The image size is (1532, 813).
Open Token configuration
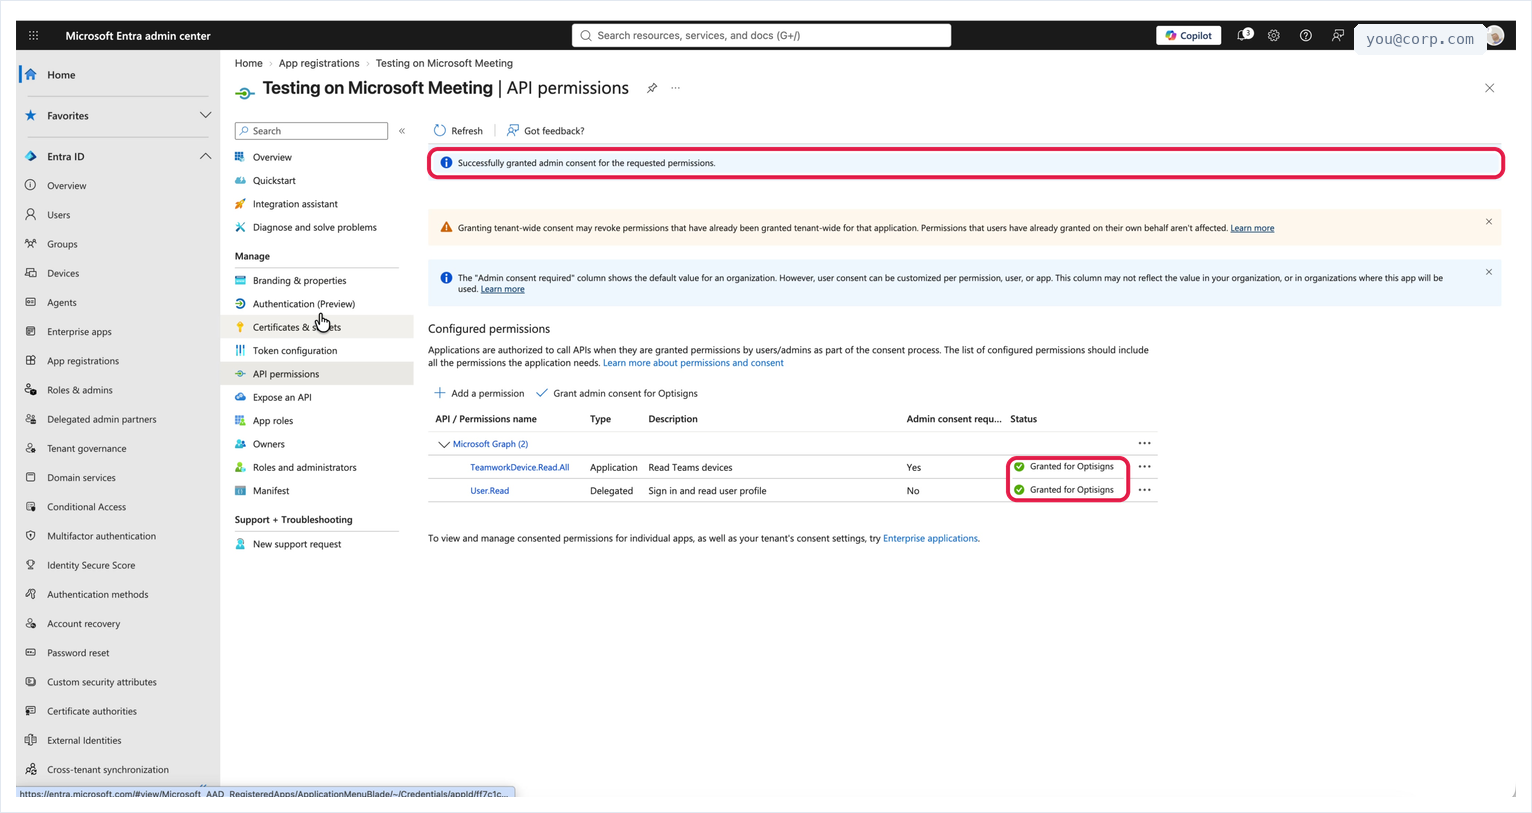point(295,351)
